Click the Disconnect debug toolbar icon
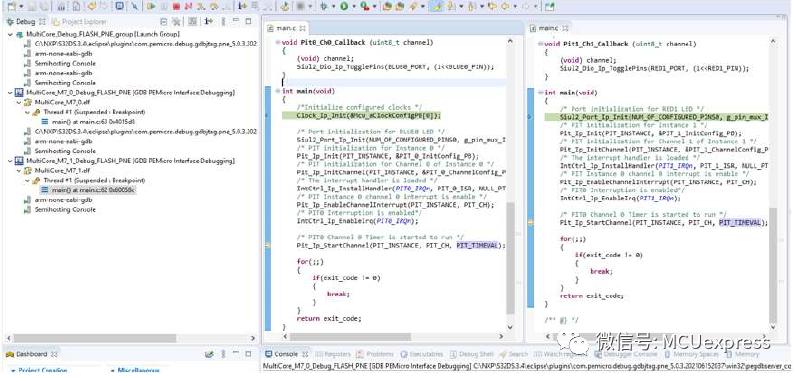796x378 pixels. pyautogui.click(x=188, y=7)
